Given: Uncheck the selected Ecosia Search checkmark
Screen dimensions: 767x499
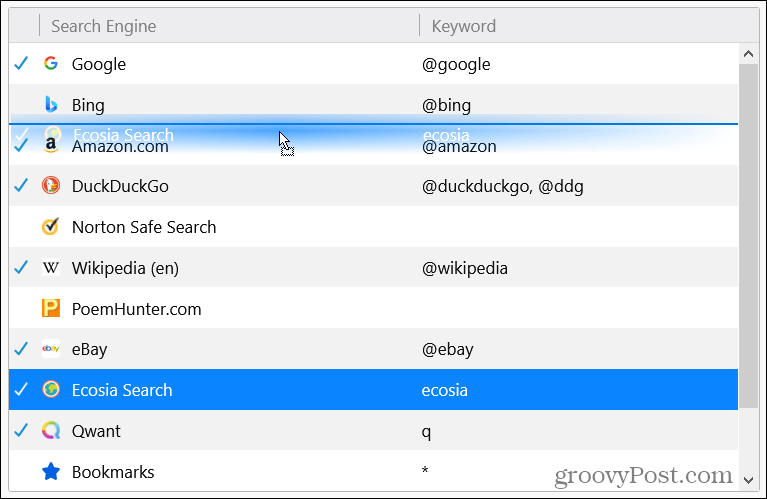Looking at the screenshot, I should tap(21, 390).
